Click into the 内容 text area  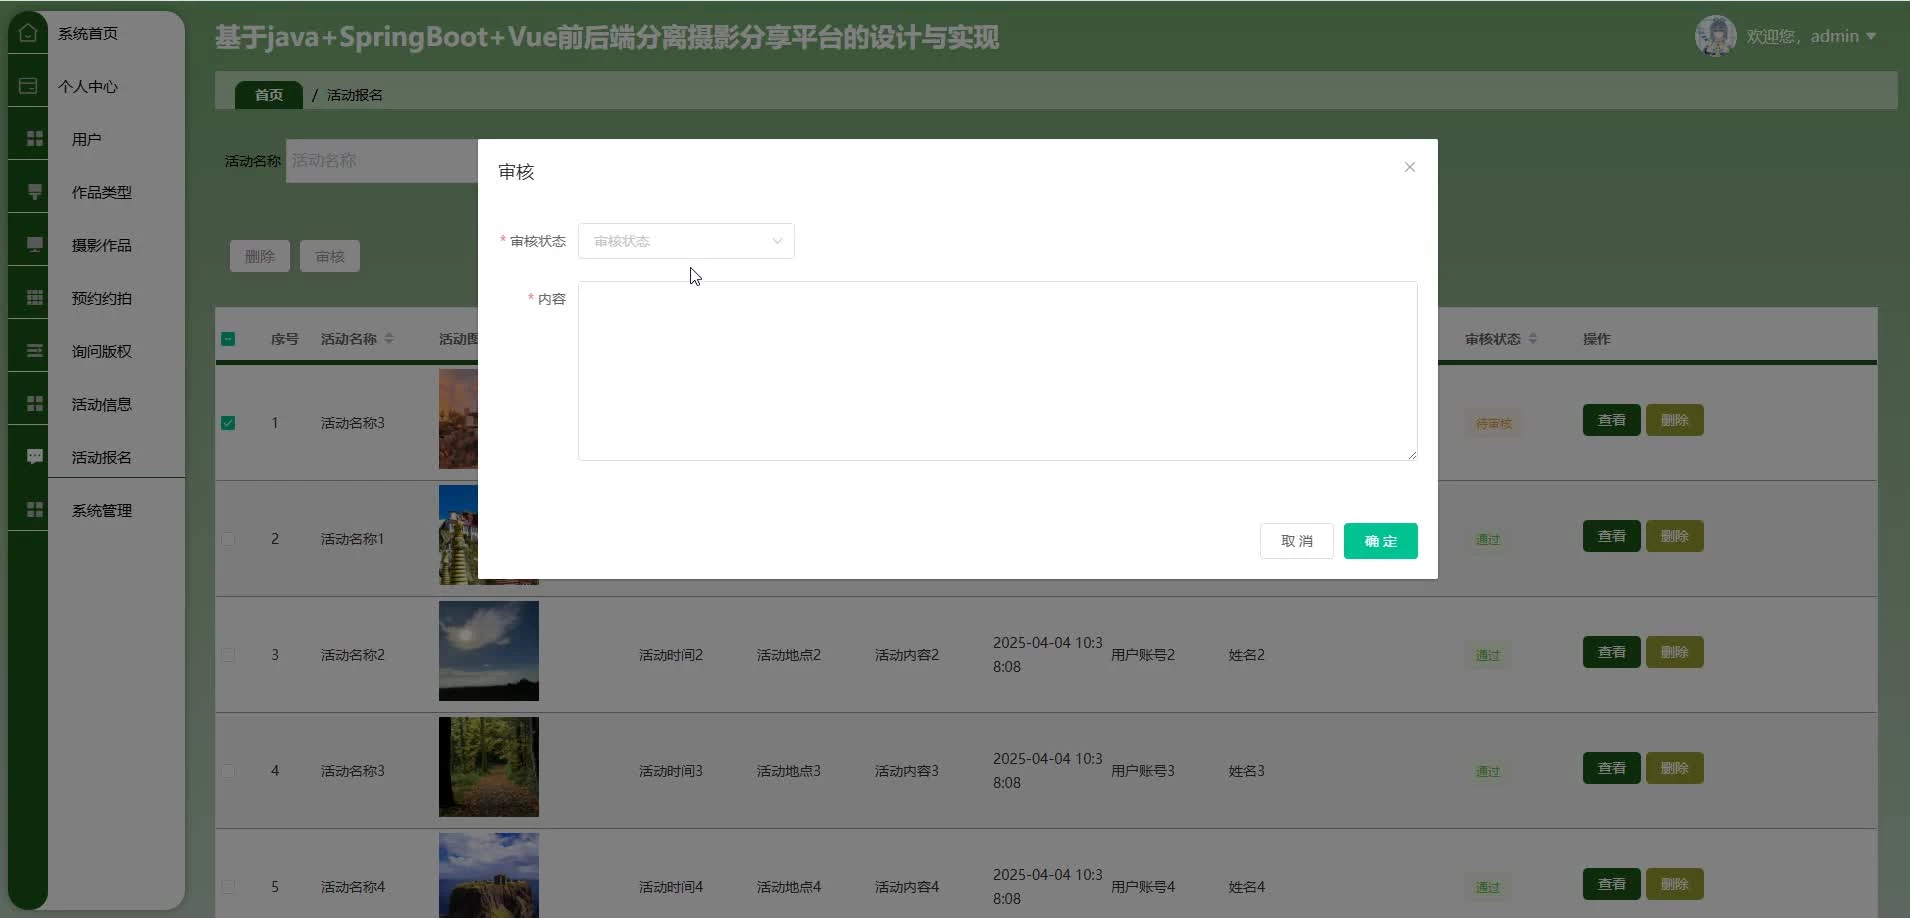(x=997, y=371)
